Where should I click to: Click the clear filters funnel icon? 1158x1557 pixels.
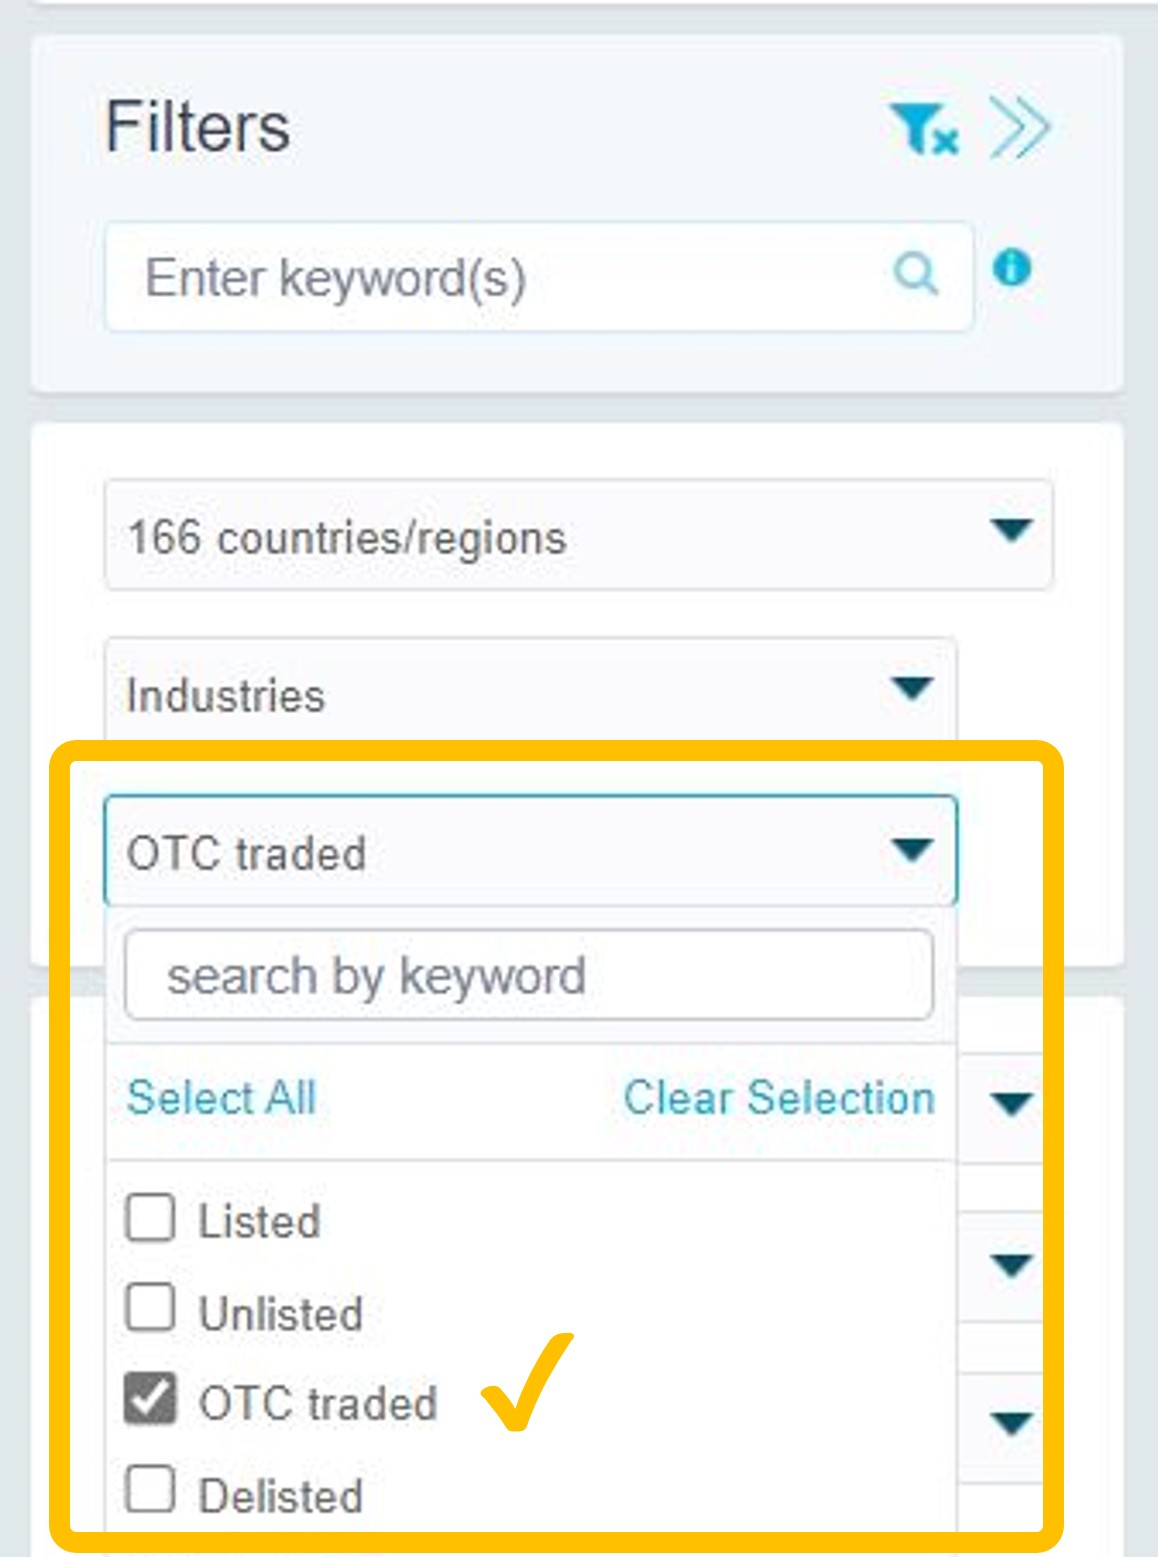(923, 130)
